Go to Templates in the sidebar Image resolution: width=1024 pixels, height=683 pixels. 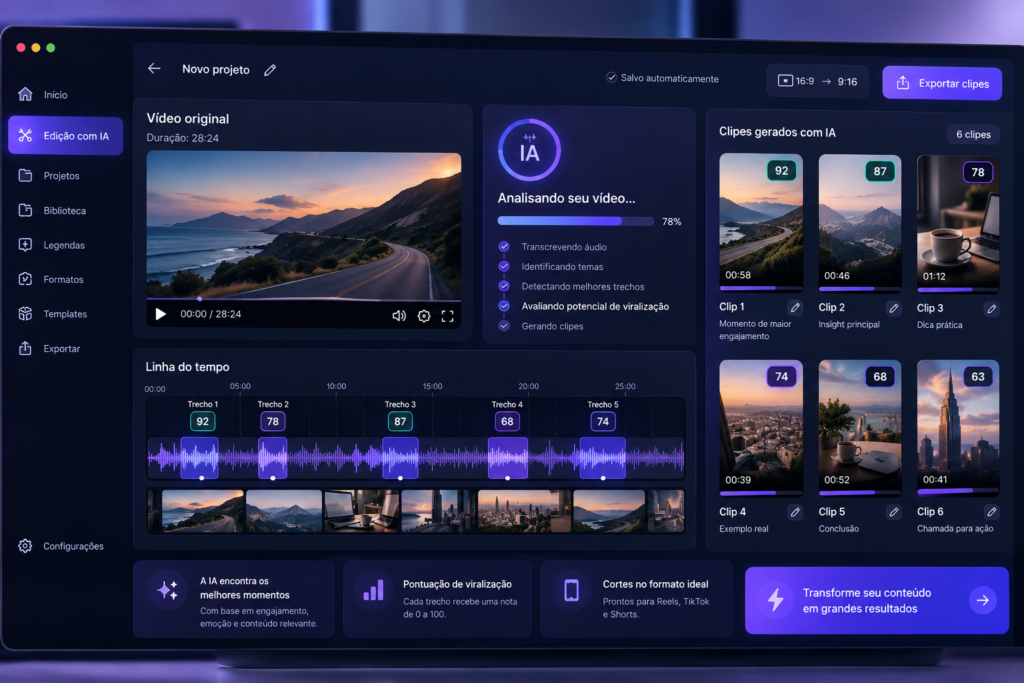tap(65, 314)
